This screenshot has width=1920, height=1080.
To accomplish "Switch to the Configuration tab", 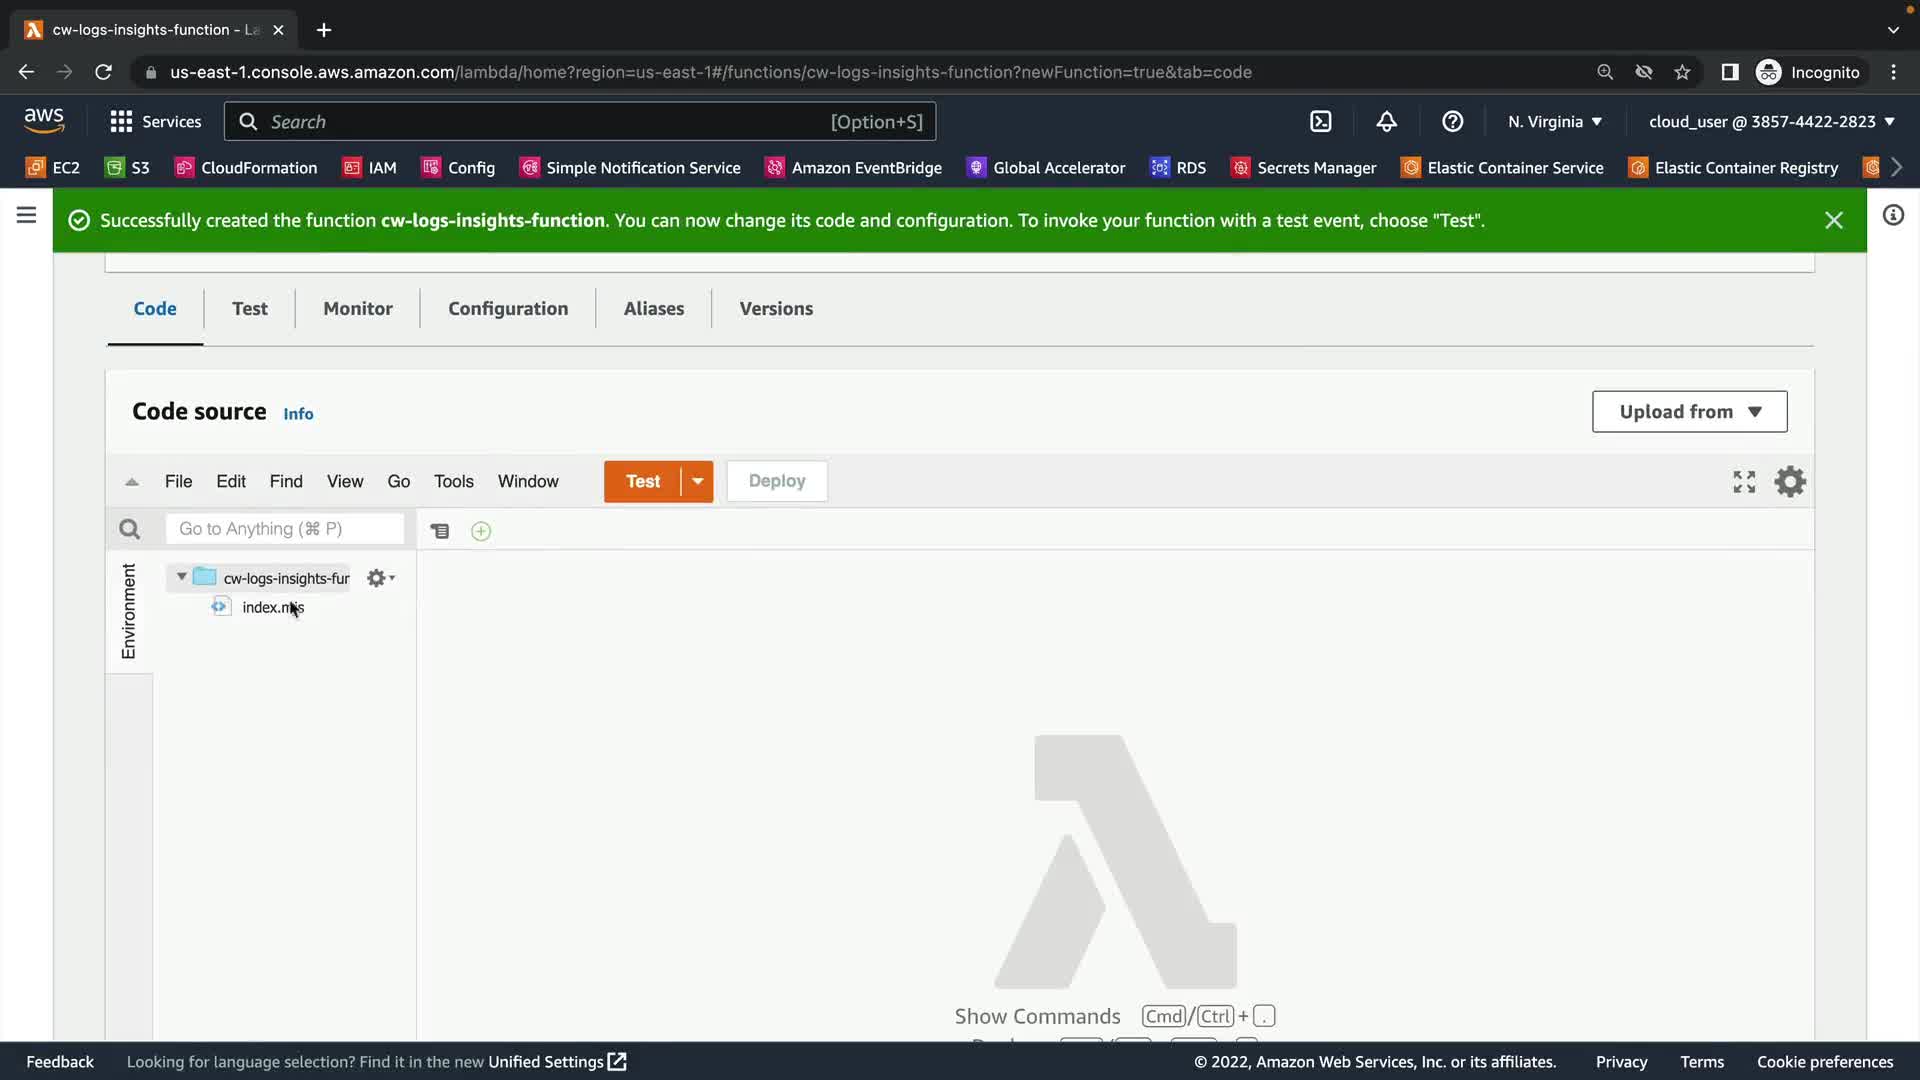I will (508, 309).
